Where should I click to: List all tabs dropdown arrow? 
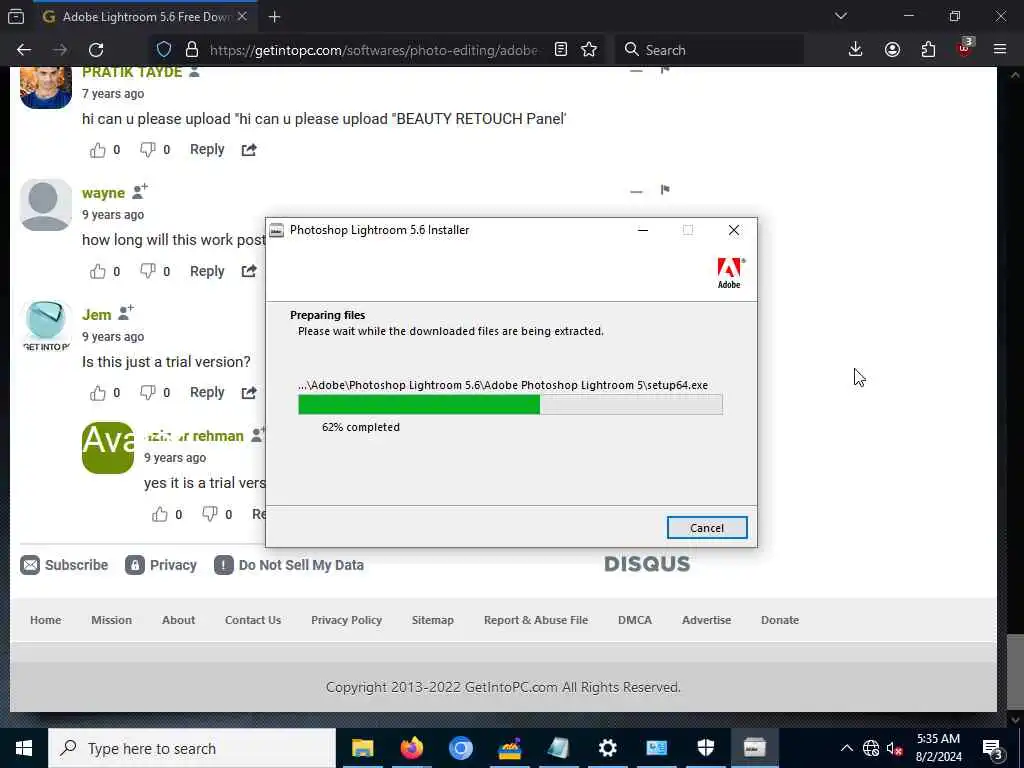point(841,16)
